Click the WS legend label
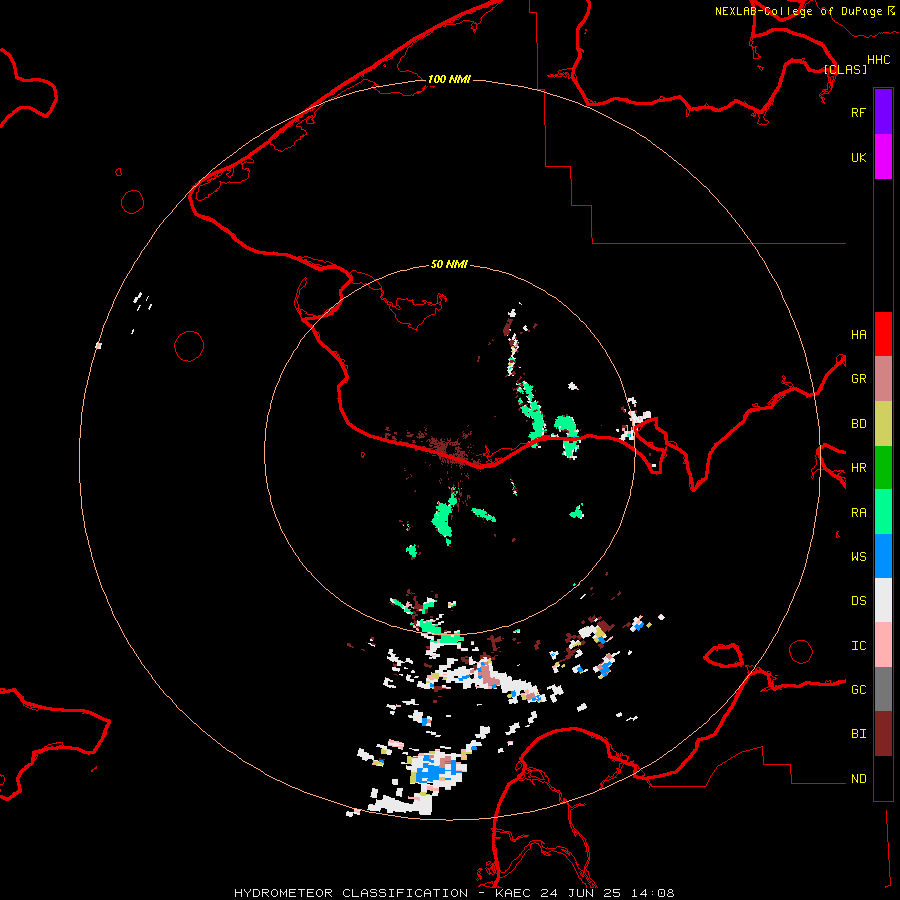900x900 pixels. pyautogui.click(x=858, y=557)
